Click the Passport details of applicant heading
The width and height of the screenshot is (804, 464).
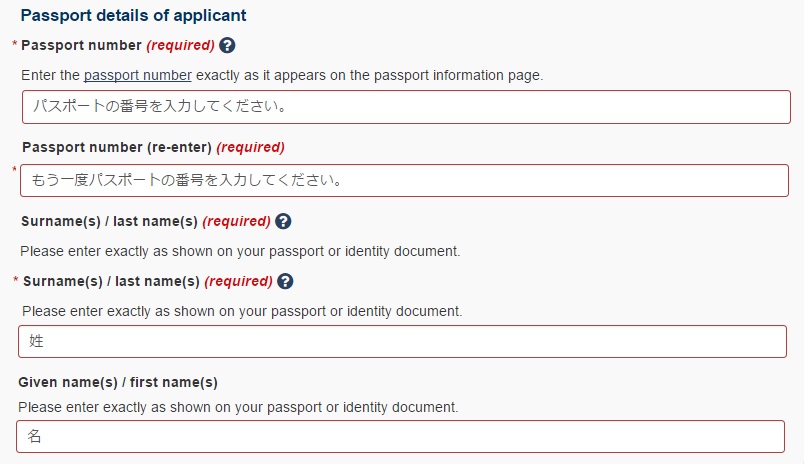[x=133, y=15]
